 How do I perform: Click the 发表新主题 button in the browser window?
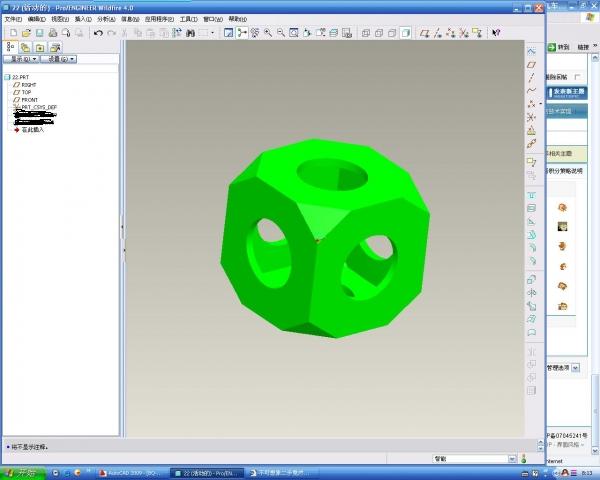tap(567, 93)
